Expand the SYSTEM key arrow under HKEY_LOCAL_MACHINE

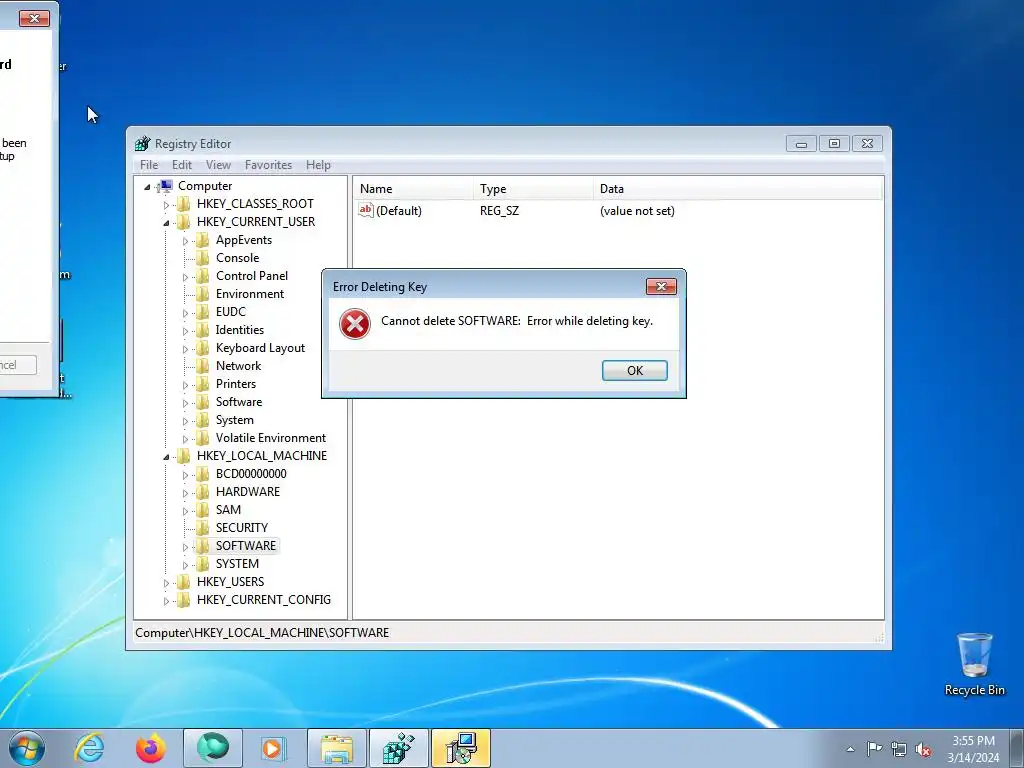[185, 565]
